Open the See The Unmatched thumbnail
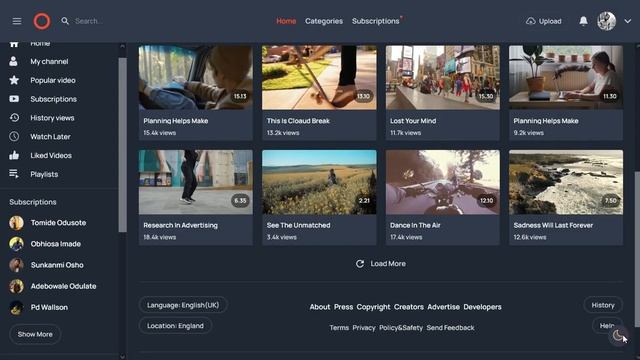 point(319,182)
